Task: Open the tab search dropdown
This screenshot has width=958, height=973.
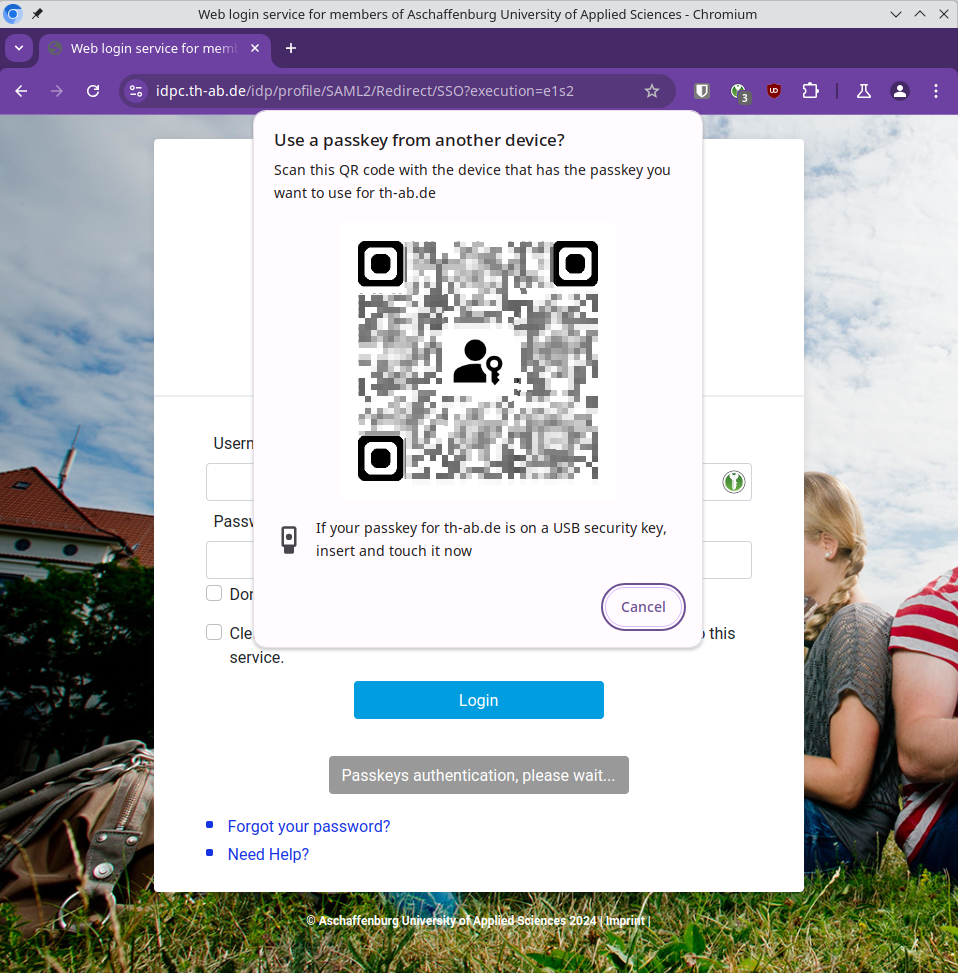Action: [x=19, y=48]
